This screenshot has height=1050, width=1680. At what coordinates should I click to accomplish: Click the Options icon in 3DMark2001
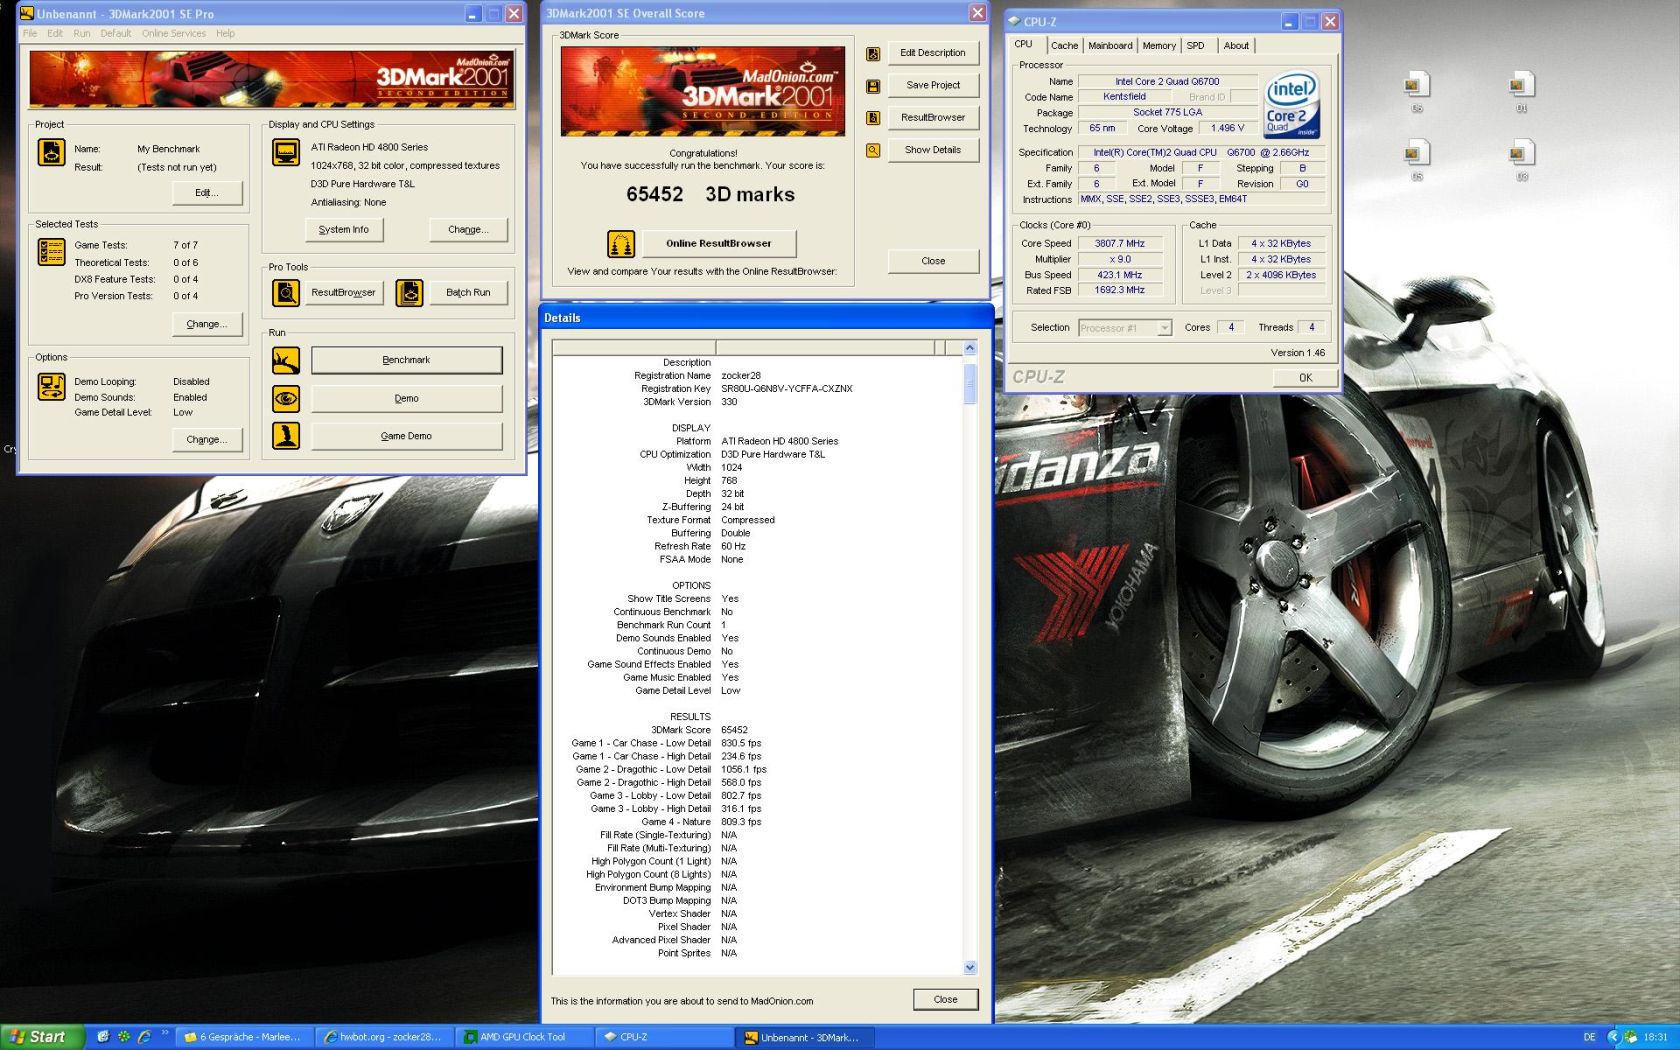51,386
